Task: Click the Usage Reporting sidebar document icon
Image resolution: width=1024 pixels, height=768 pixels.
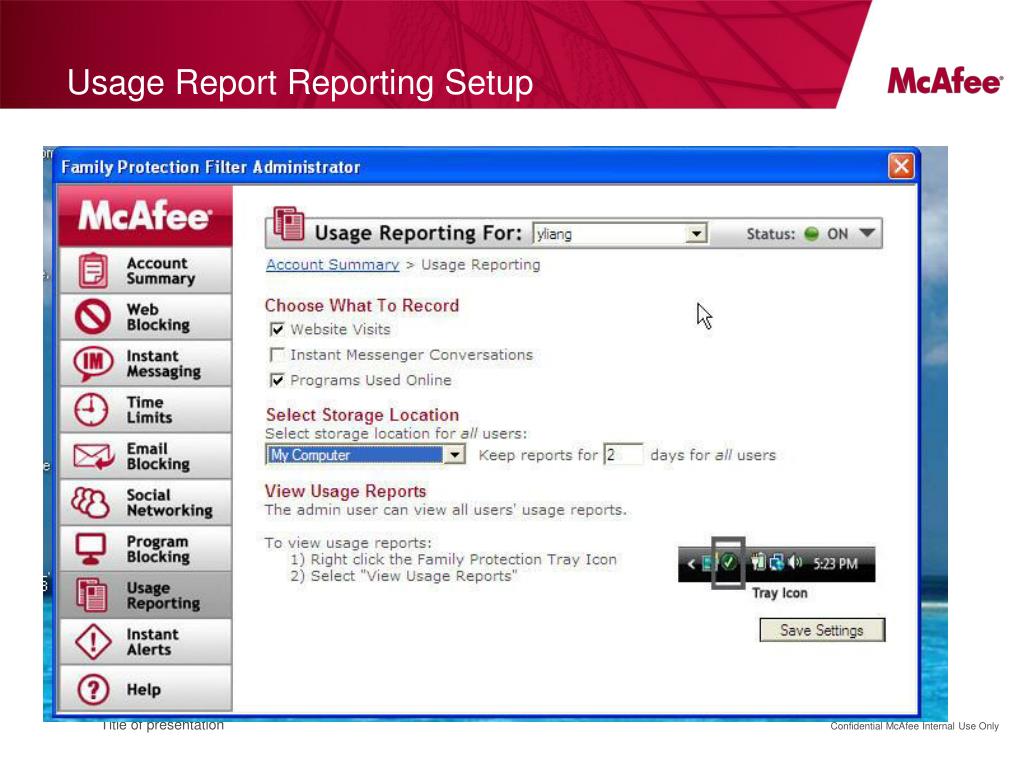Action: coord(92,595)
